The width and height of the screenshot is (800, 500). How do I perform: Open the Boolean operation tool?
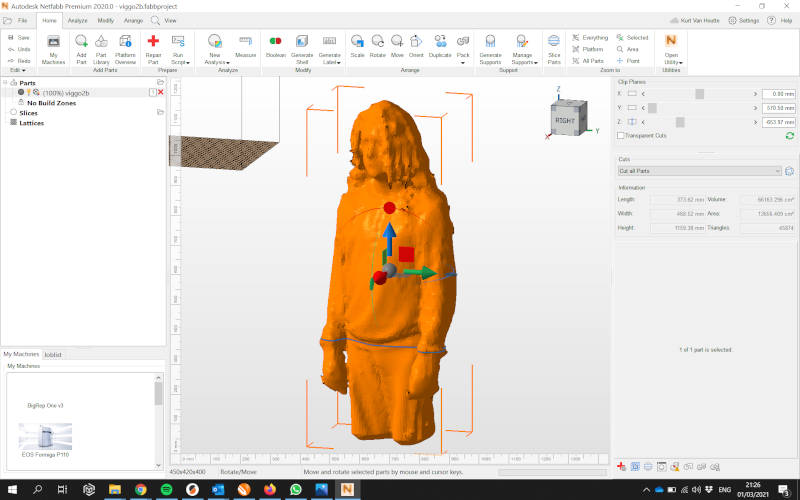(x=276, y=46)
